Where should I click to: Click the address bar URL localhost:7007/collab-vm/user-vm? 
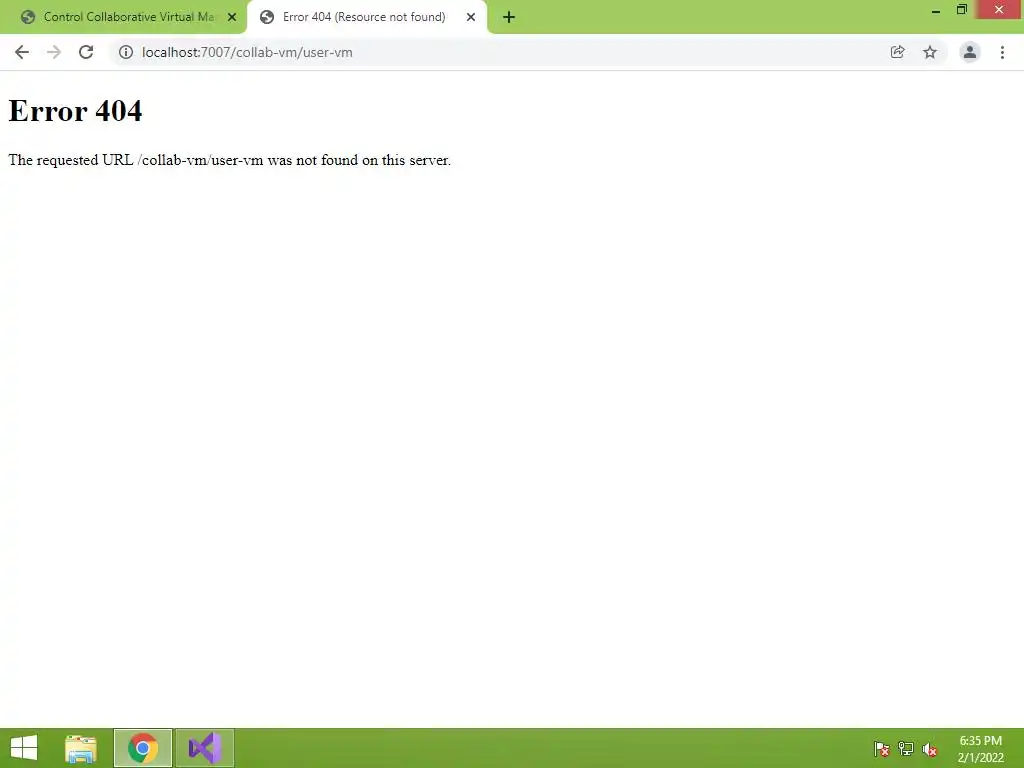pos(247,52)
